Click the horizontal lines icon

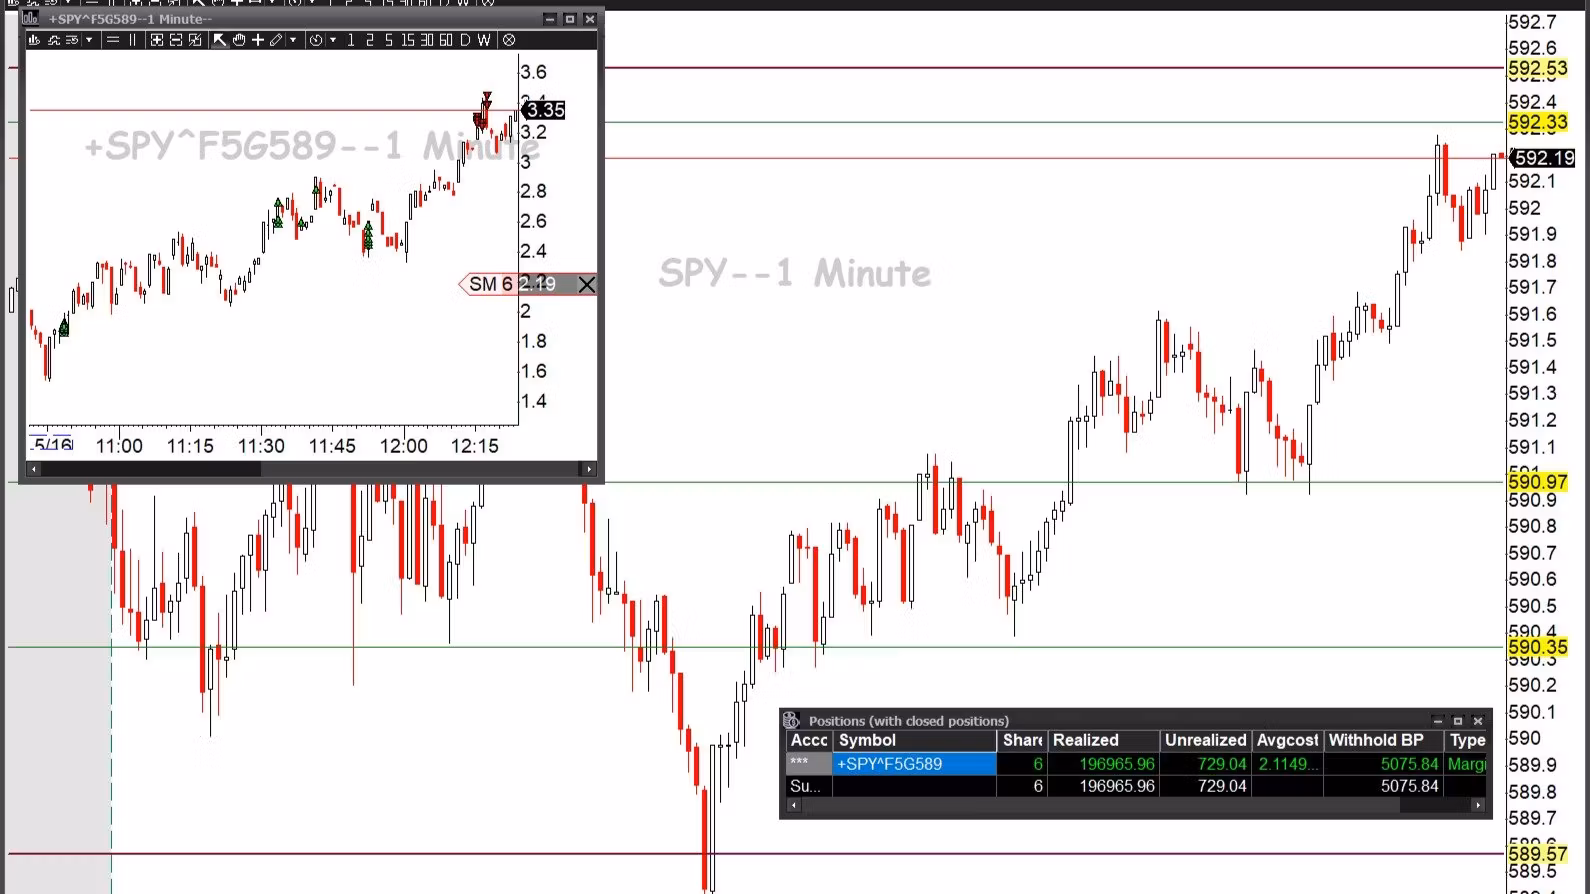[113, 40]
